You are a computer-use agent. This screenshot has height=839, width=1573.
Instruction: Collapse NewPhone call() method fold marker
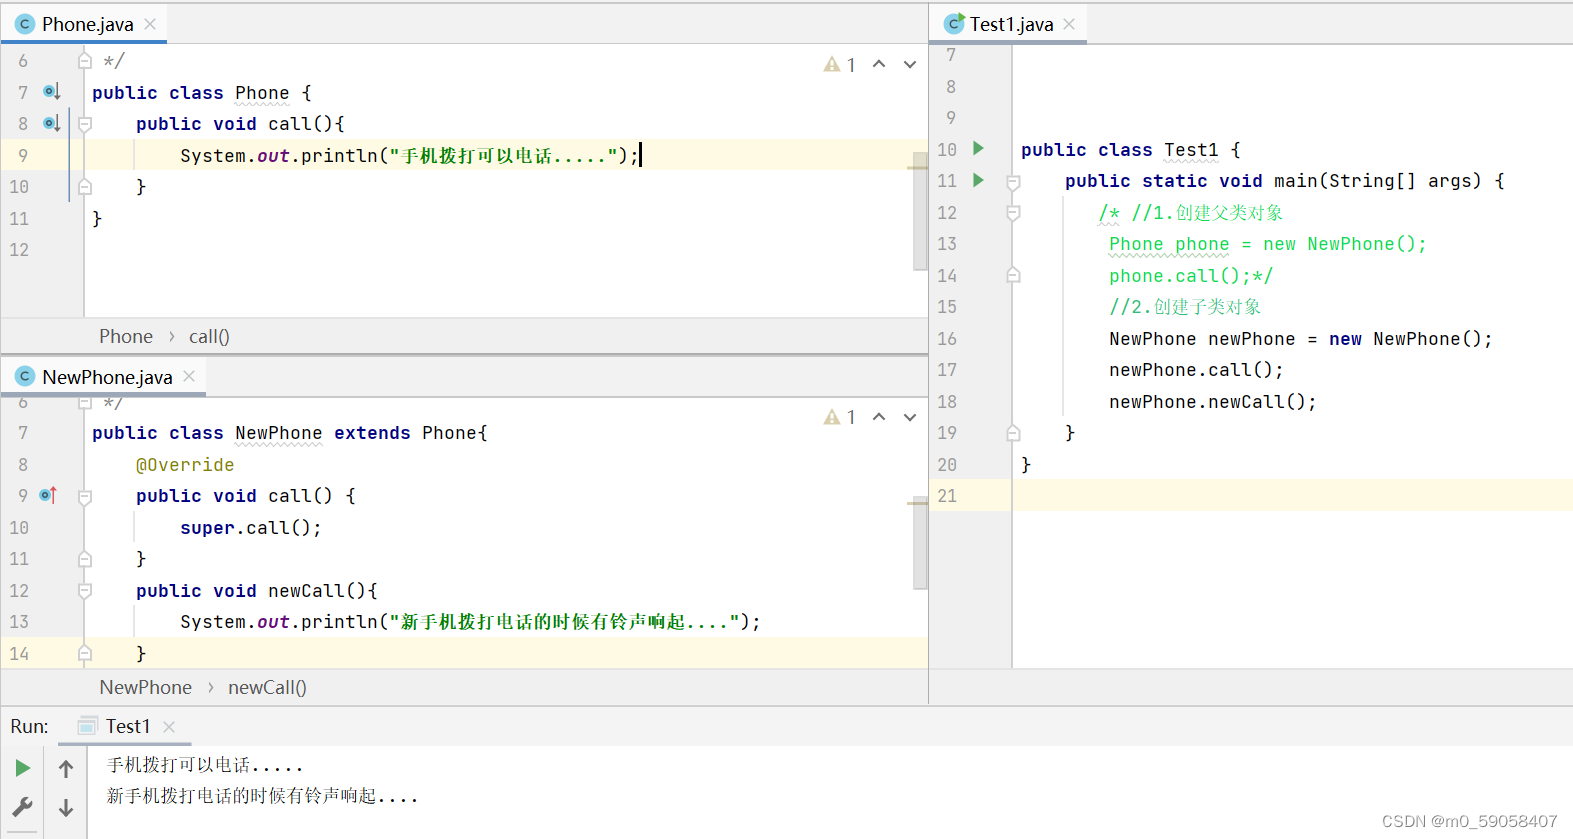85,496
